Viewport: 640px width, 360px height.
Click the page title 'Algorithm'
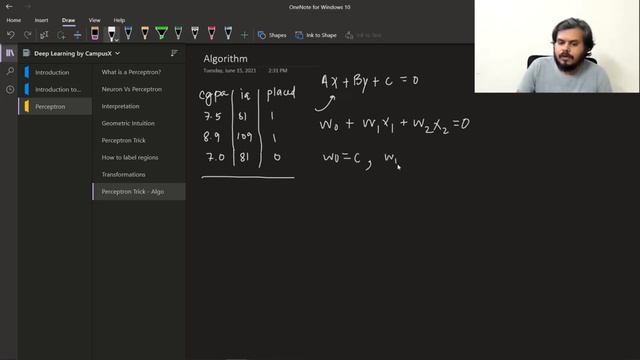pyautogui.click(x=225, y=59)
